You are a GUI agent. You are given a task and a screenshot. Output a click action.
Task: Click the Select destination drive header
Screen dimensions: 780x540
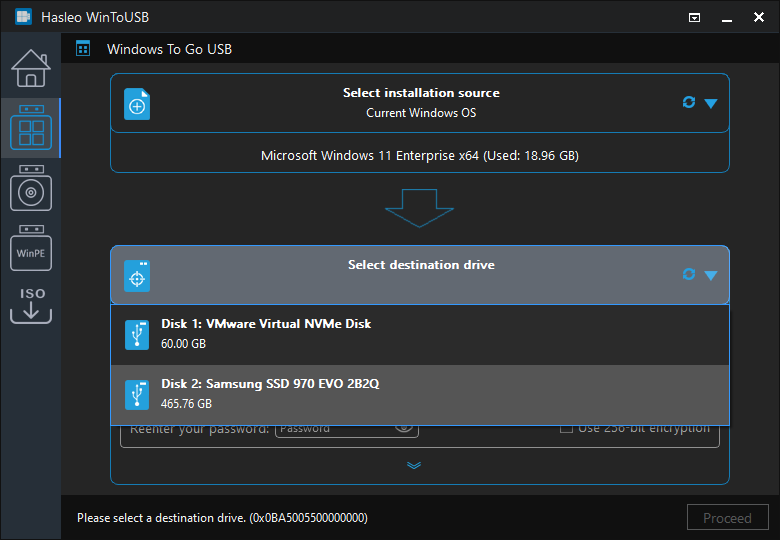coord(421,265)
